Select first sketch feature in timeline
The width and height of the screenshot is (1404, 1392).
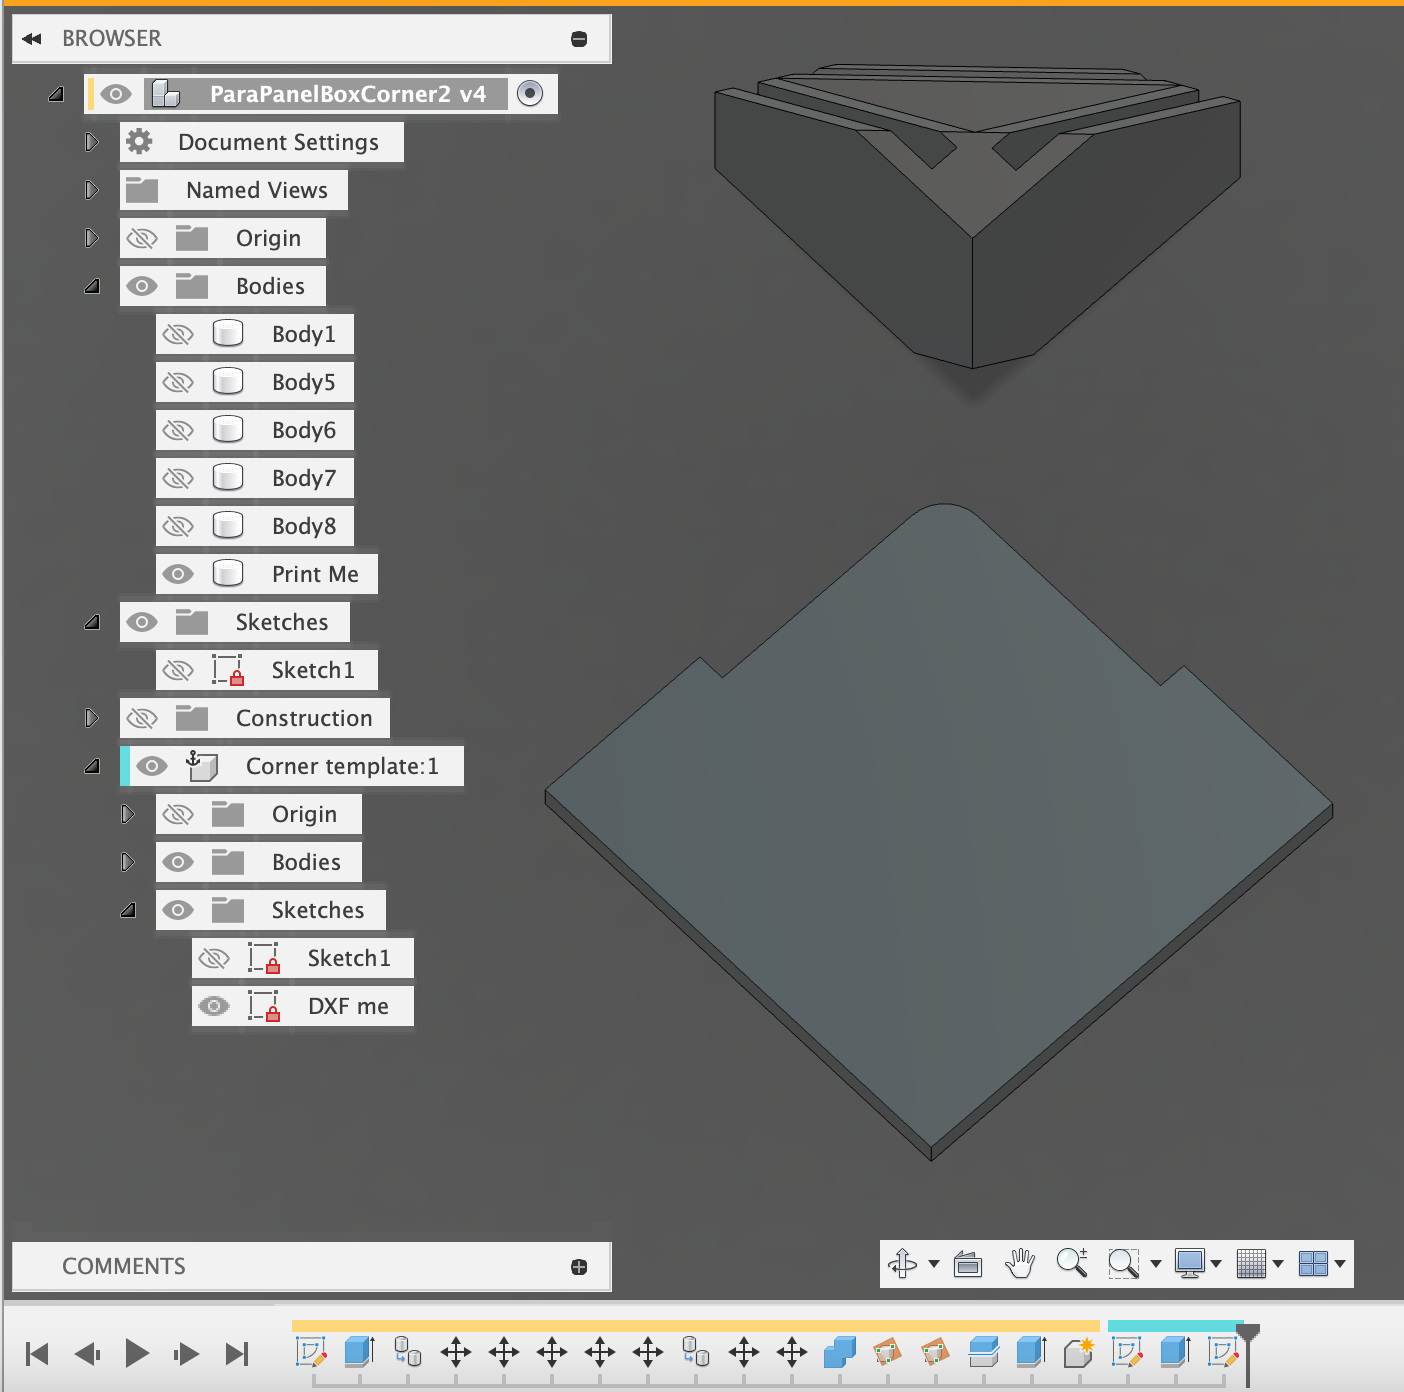pos(311,1353)
